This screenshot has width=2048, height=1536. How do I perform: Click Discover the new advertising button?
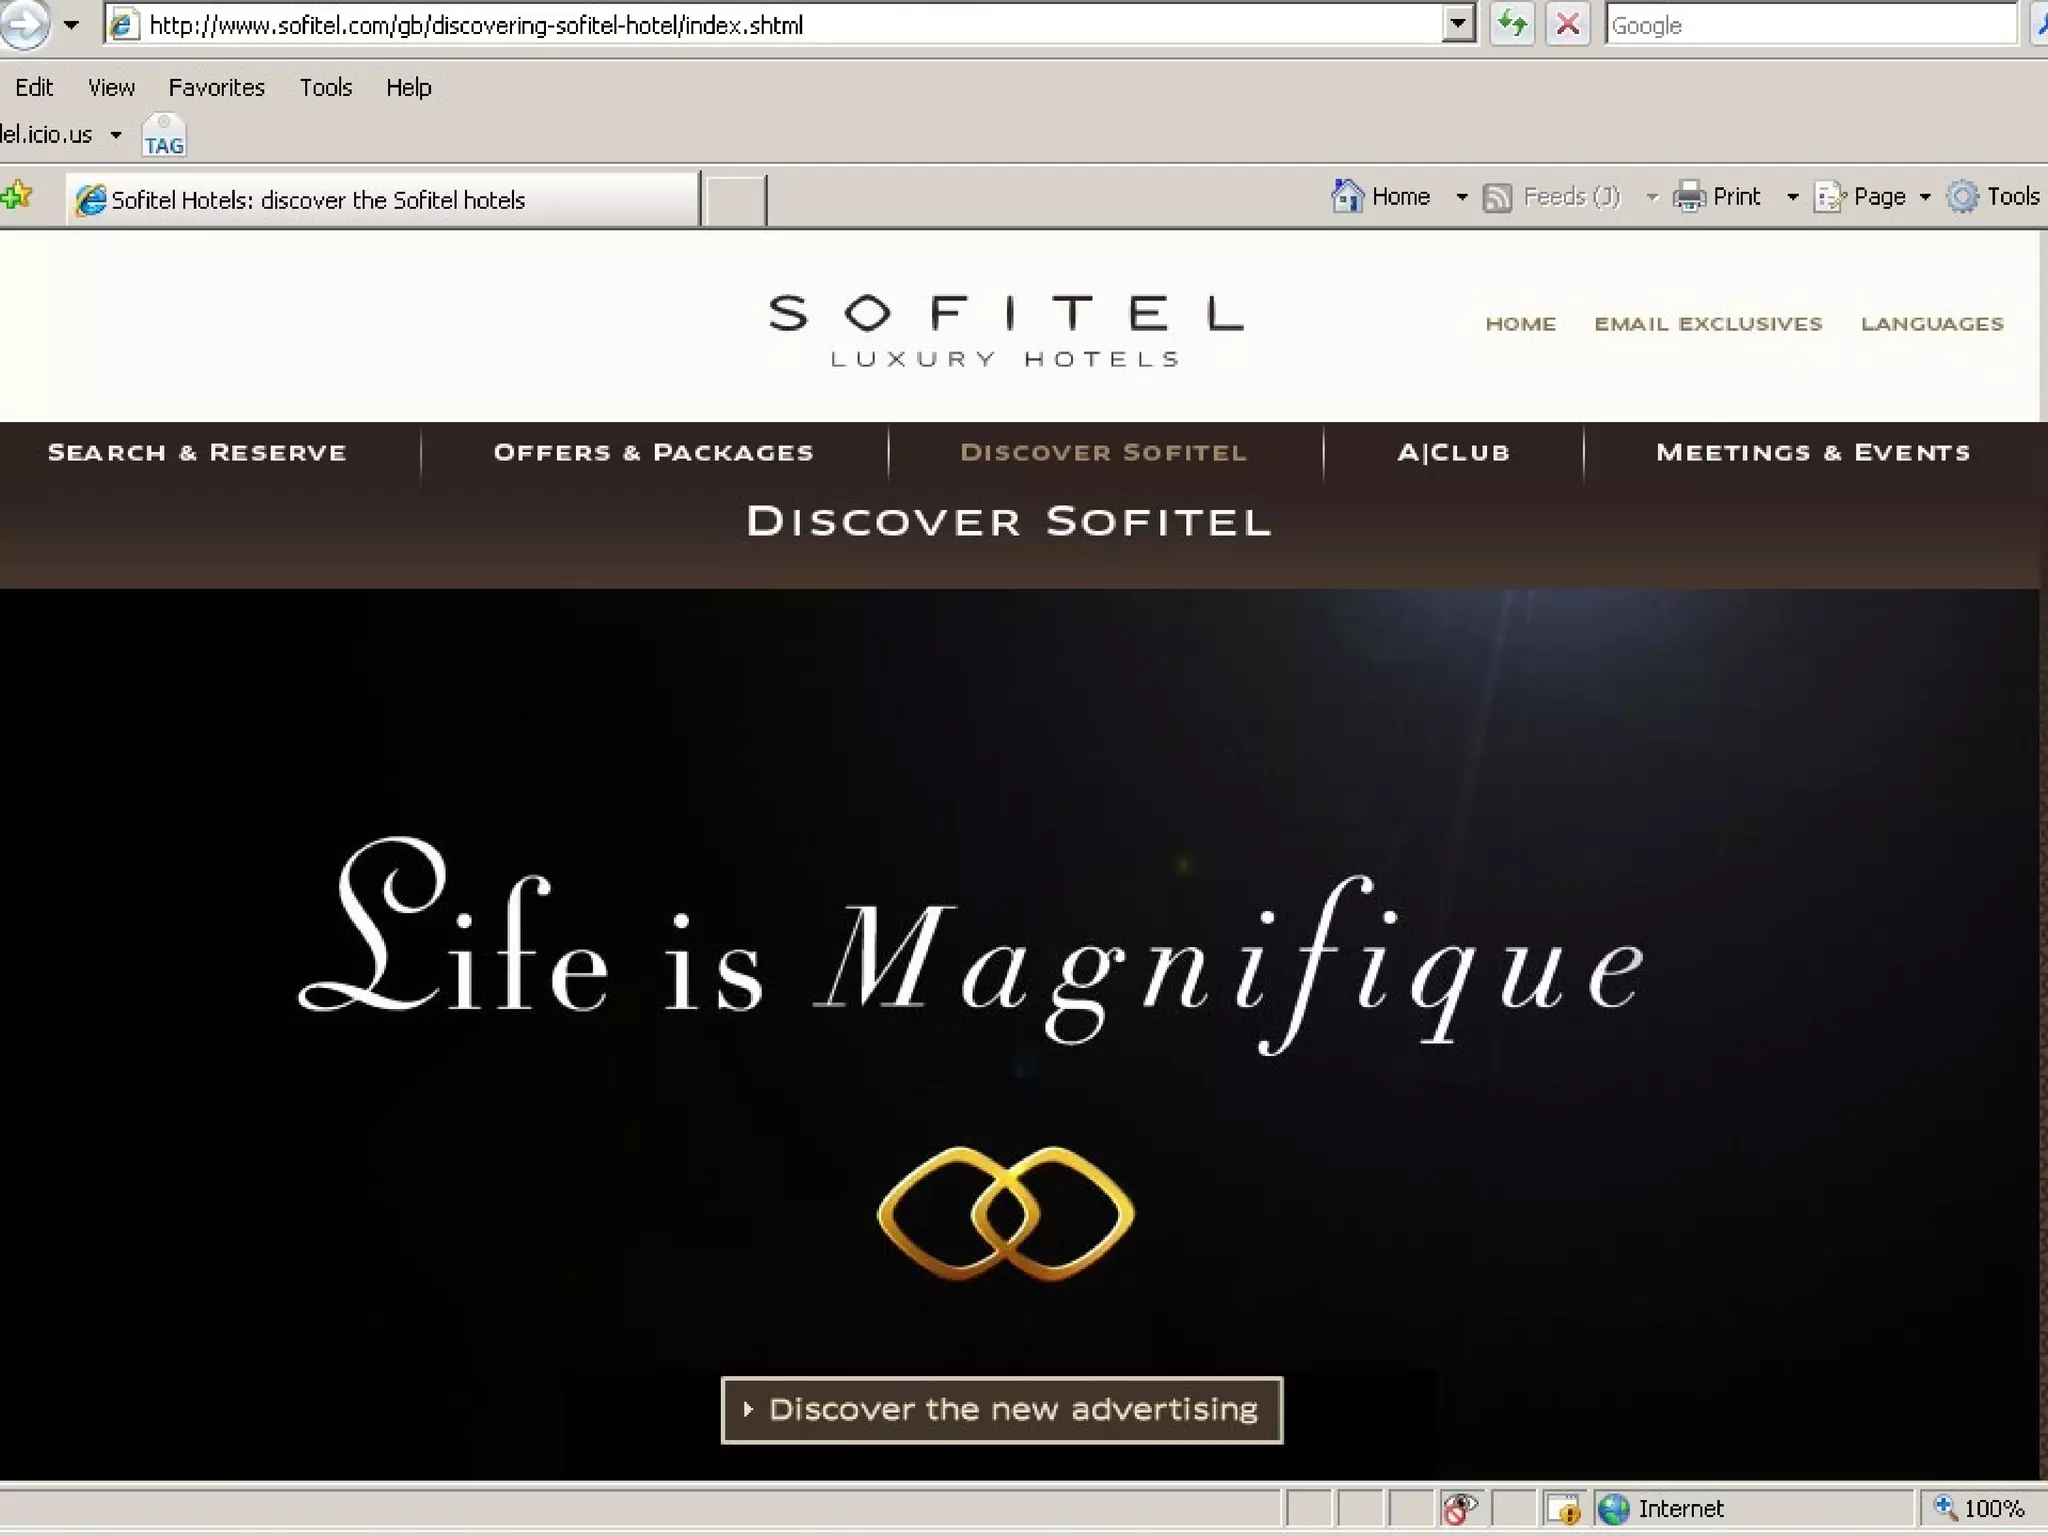[x=1001, y=1410]
